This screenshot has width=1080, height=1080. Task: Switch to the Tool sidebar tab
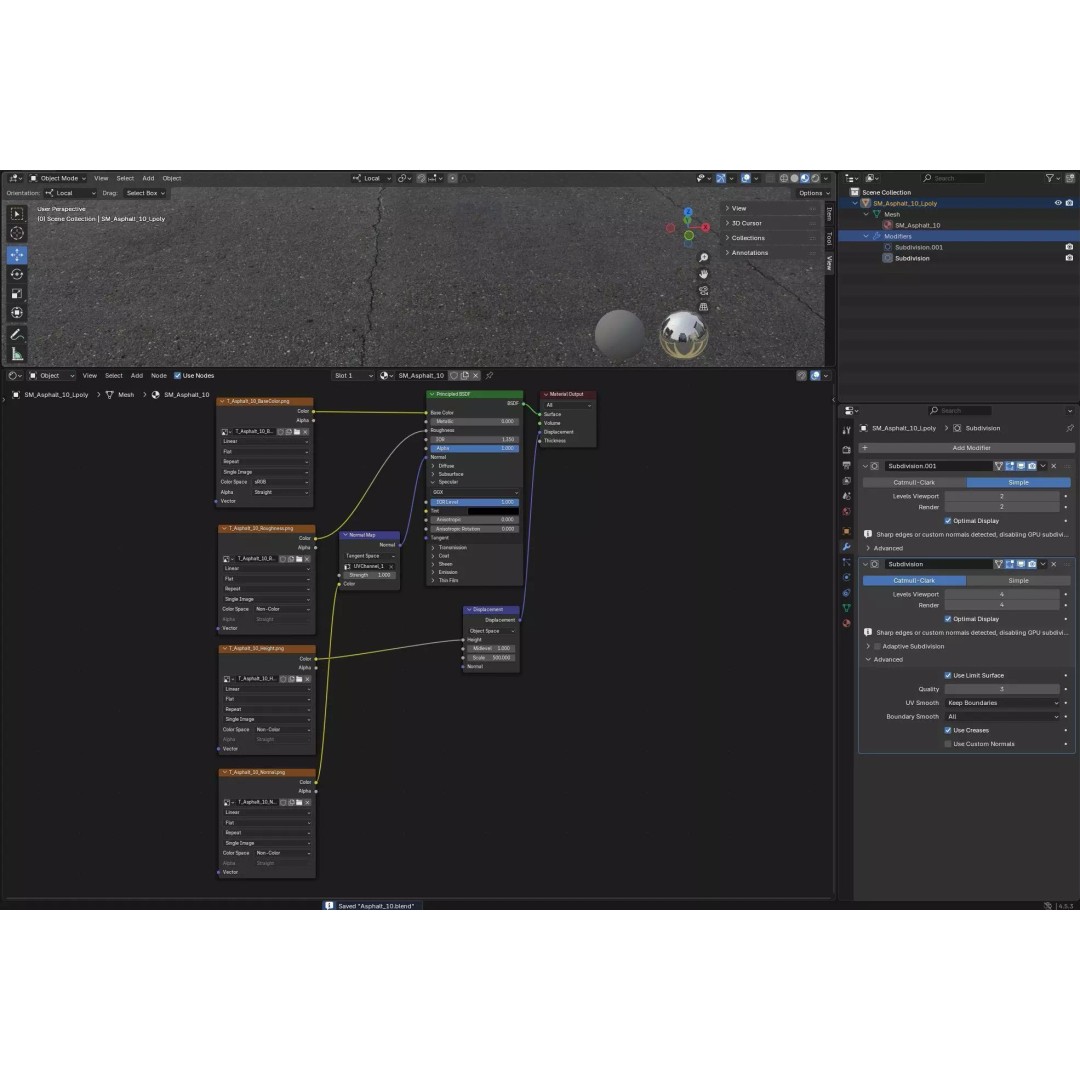click(829, 238)
